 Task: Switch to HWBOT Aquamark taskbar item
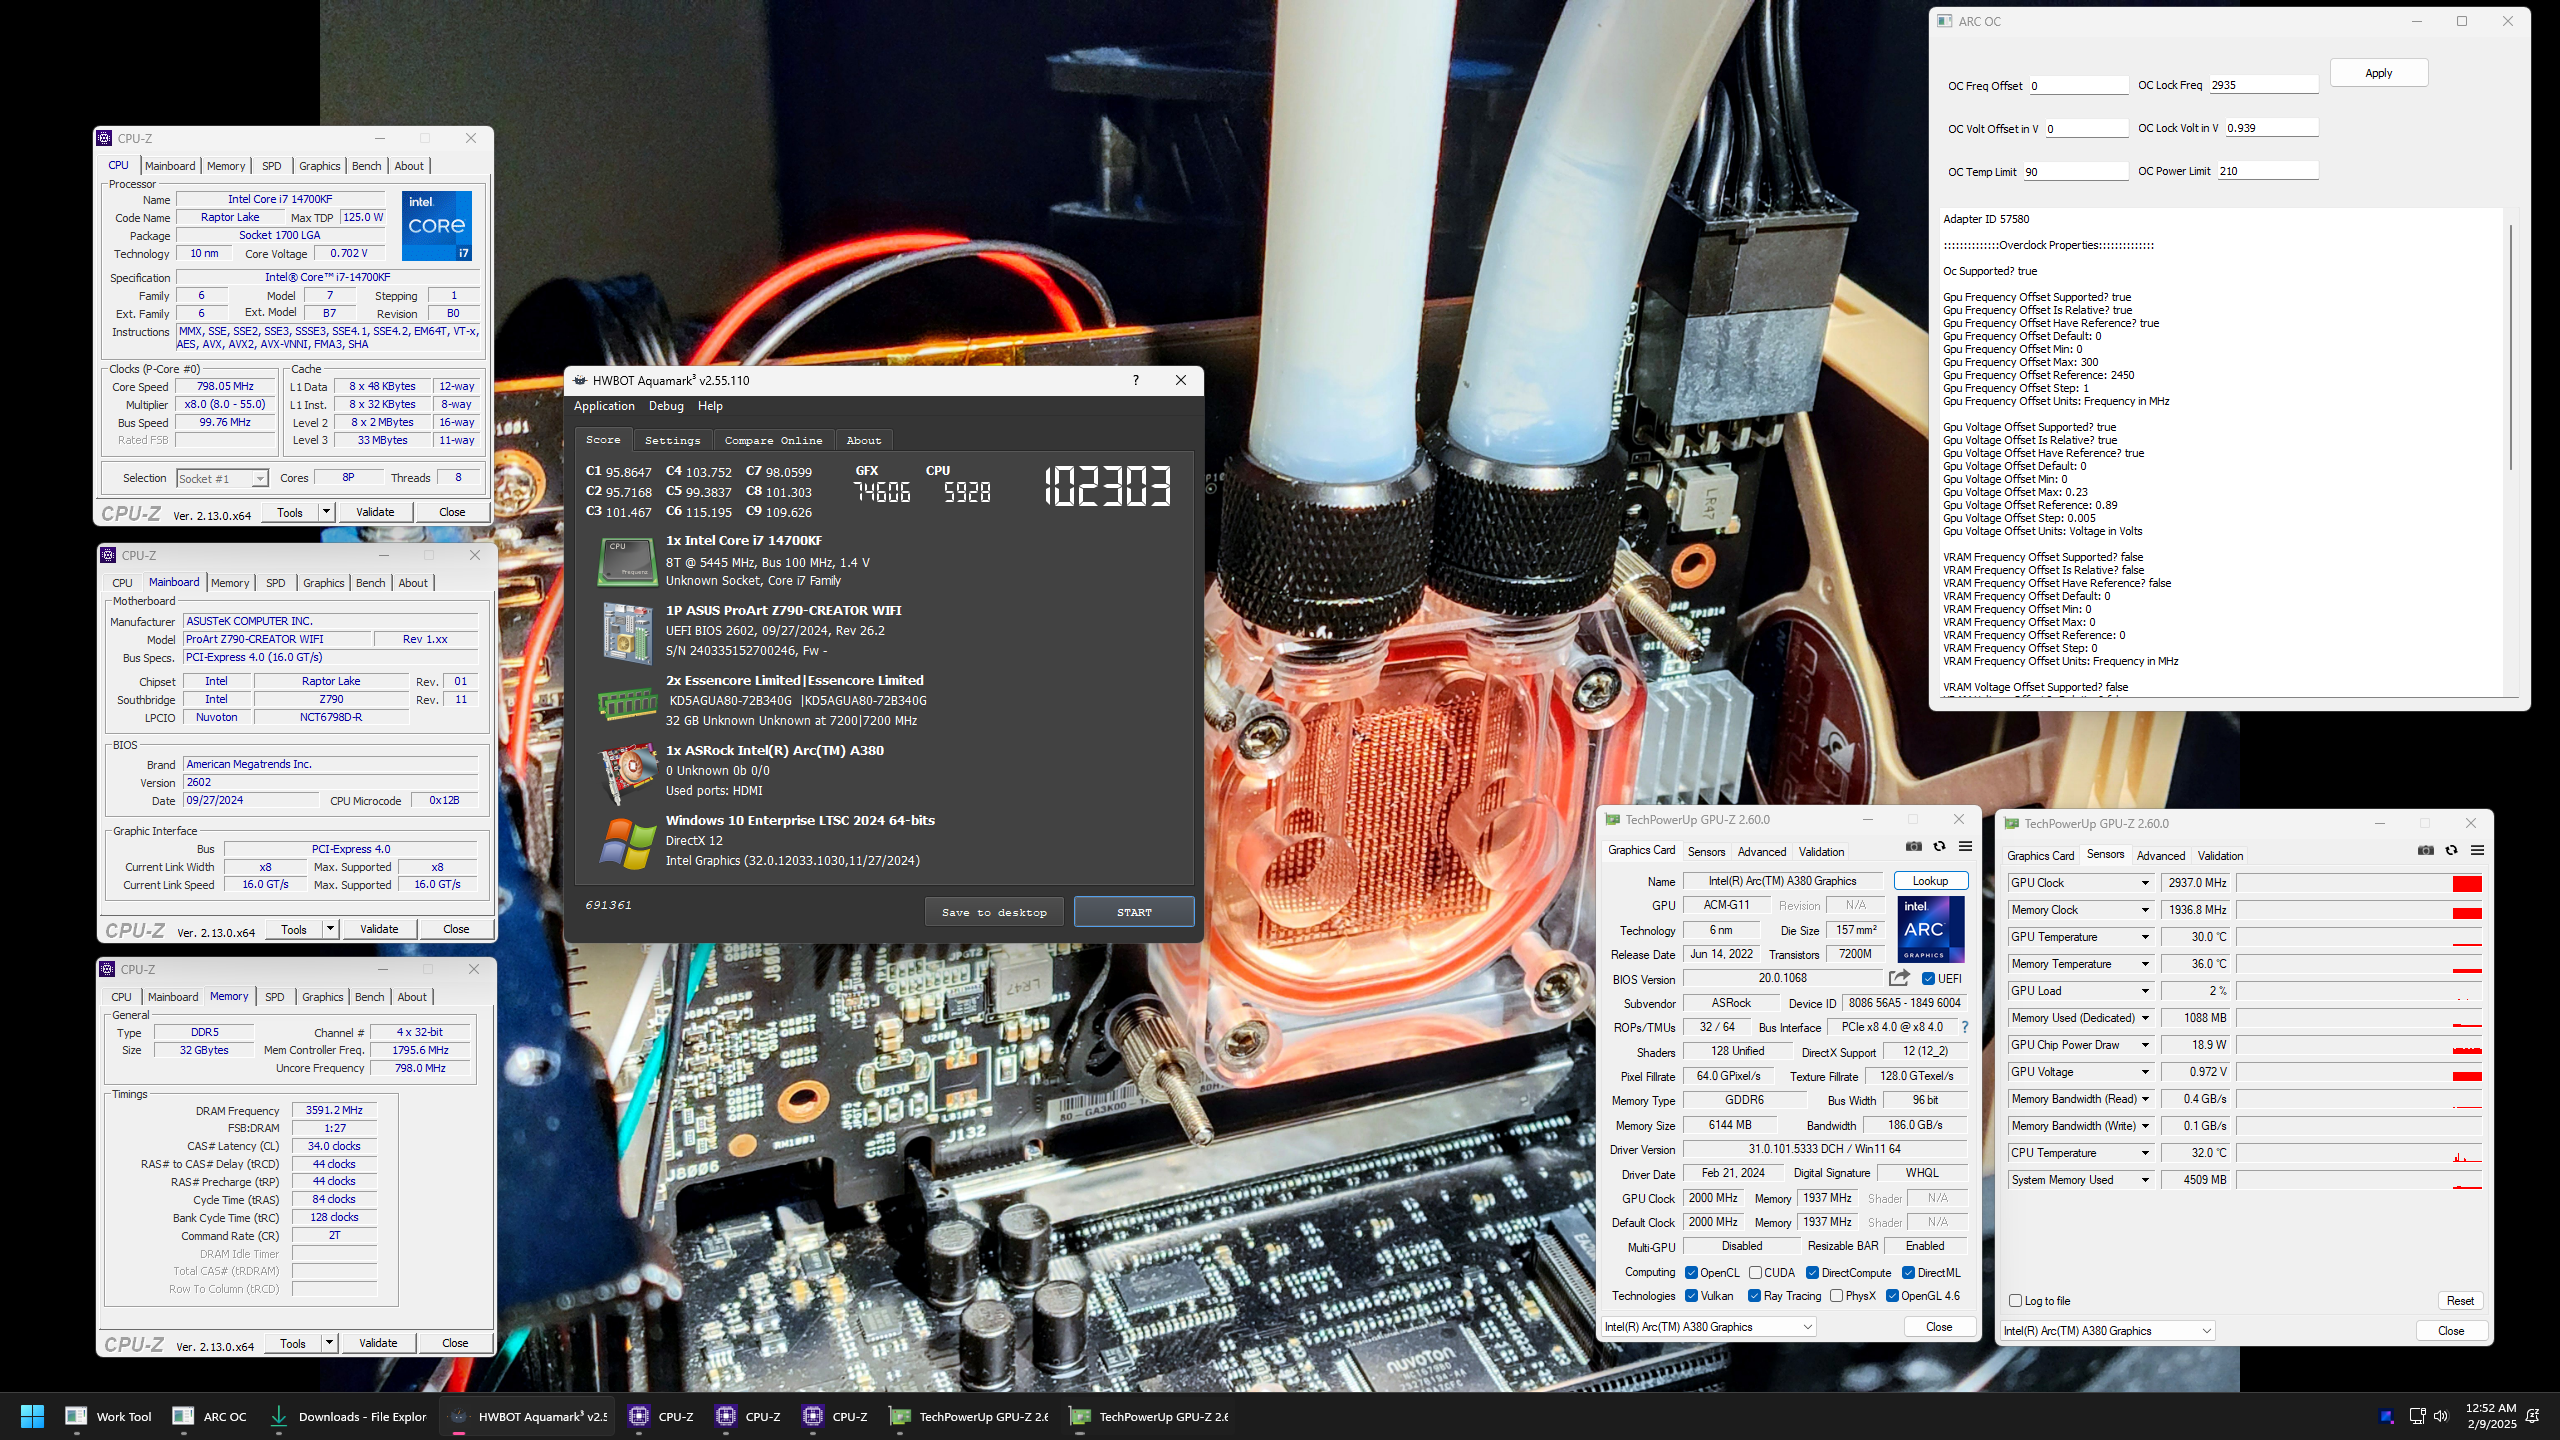coord(529,1416)
